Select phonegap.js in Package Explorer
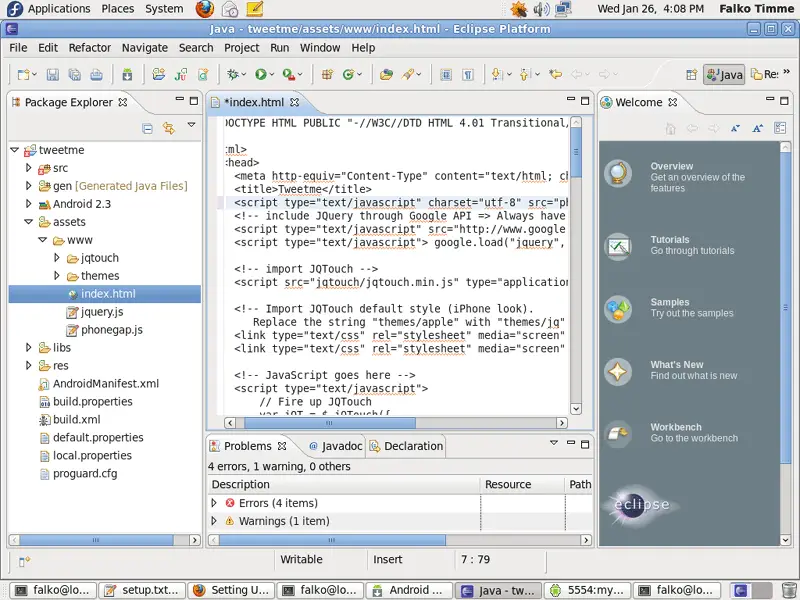Screen dimensions: 800x600 [105, 330]
